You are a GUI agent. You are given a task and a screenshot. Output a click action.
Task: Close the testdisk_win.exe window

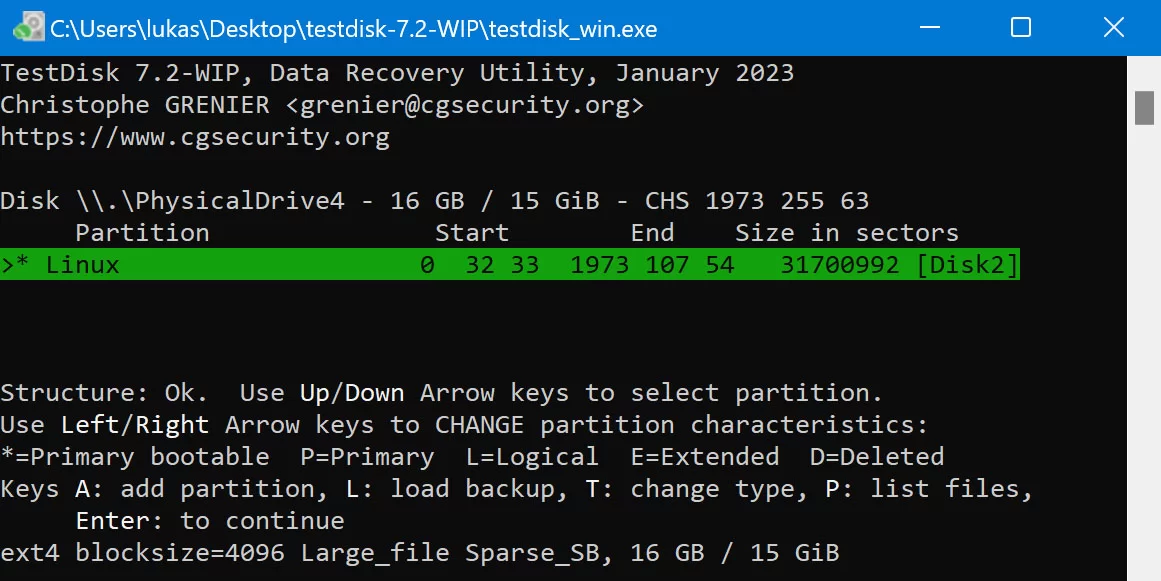click(1114, 28)
